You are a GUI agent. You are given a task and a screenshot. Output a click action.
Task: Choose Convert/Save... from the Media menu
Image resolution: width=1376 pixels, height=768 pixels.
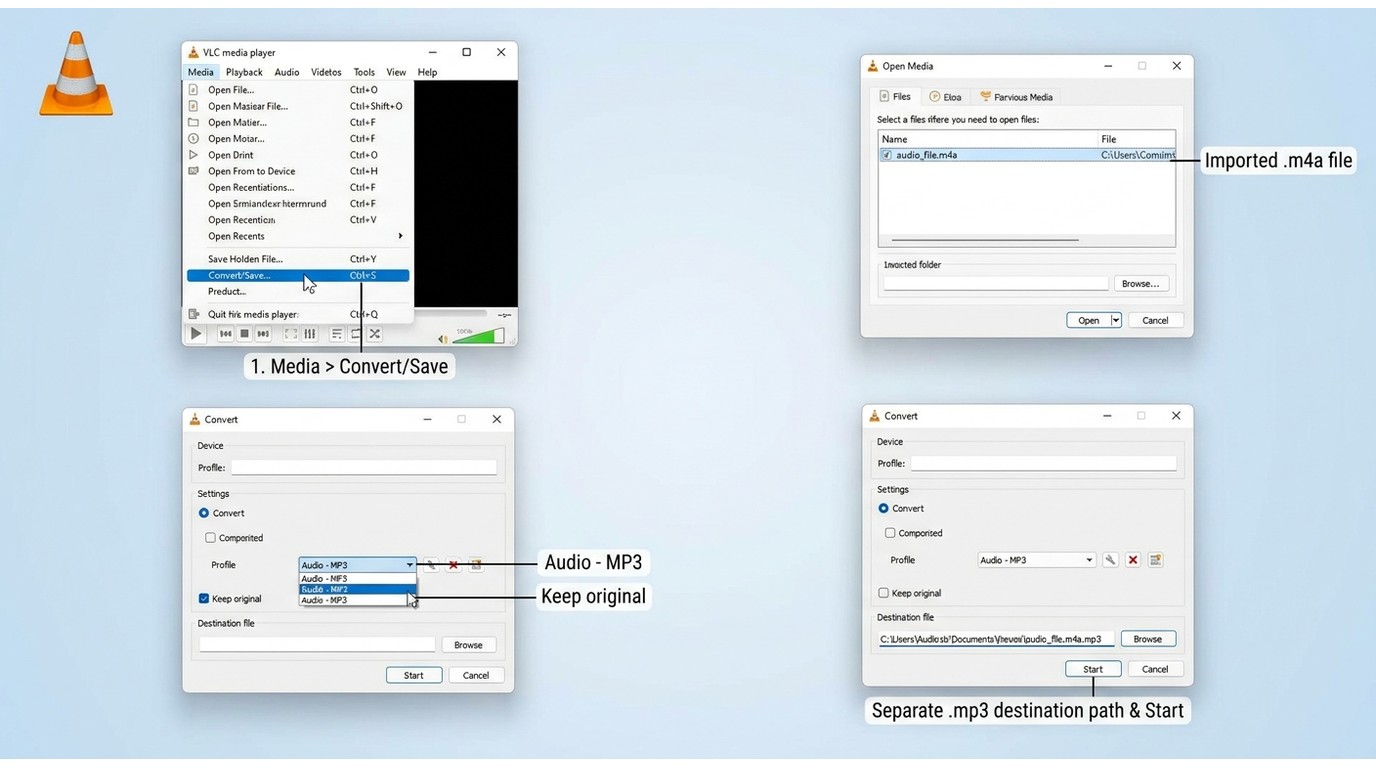(x=298, y=275)
